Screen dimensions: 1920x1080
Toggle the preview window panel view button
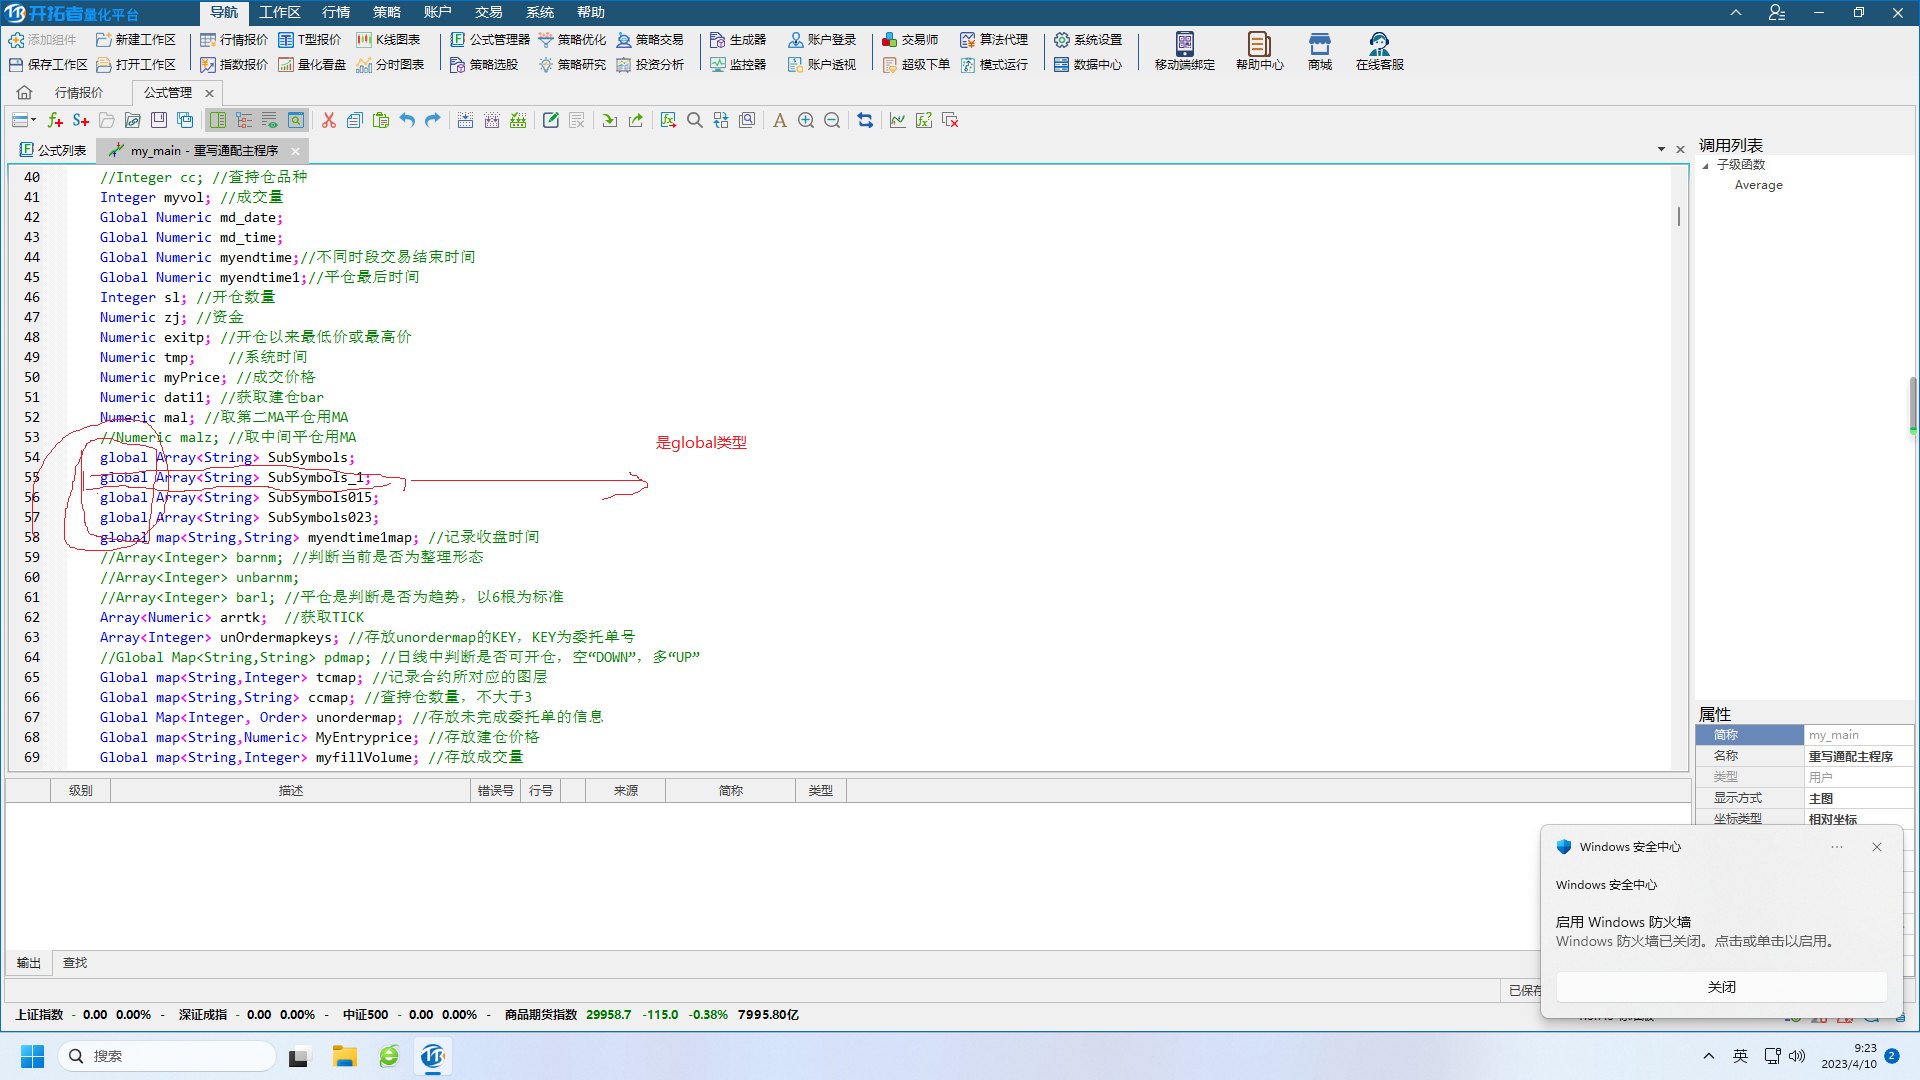(x=296, y=120)
